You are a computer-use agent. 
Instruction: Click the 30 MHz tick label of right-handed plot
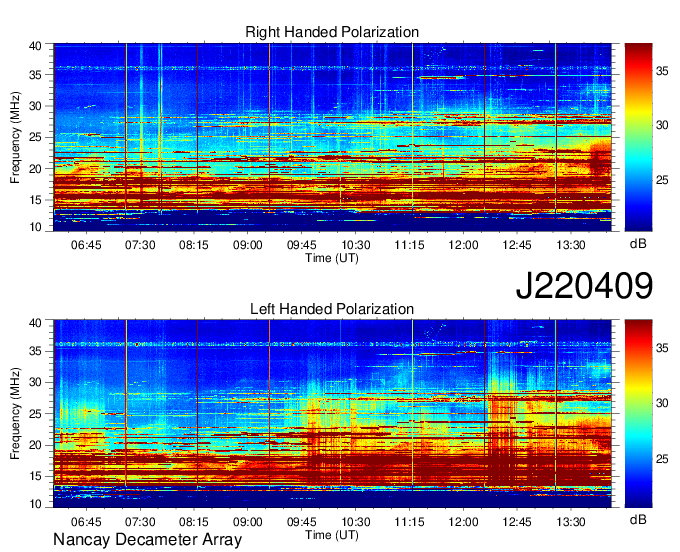pos(36,106)
